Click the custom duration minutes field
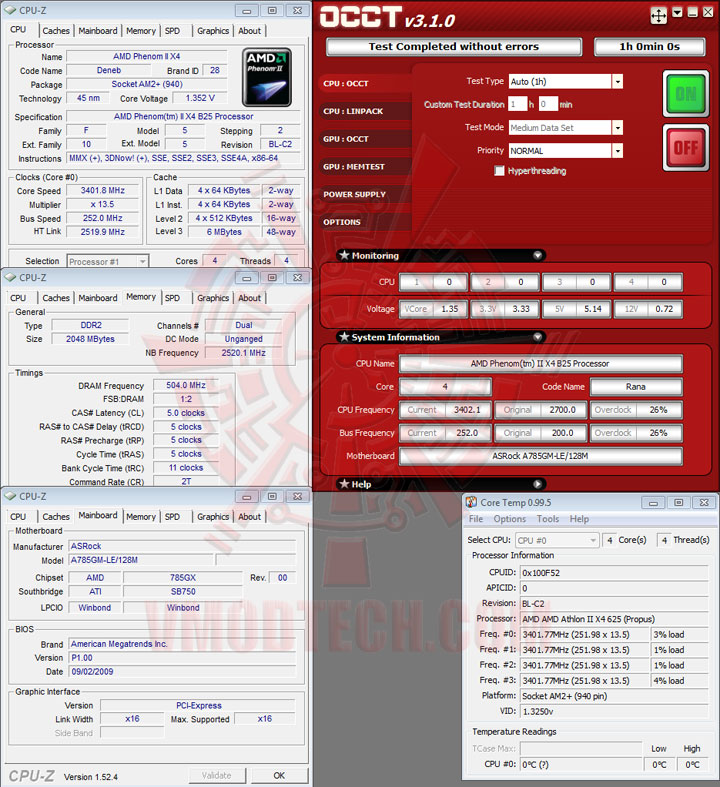720x787 pixels. (548, 104)
